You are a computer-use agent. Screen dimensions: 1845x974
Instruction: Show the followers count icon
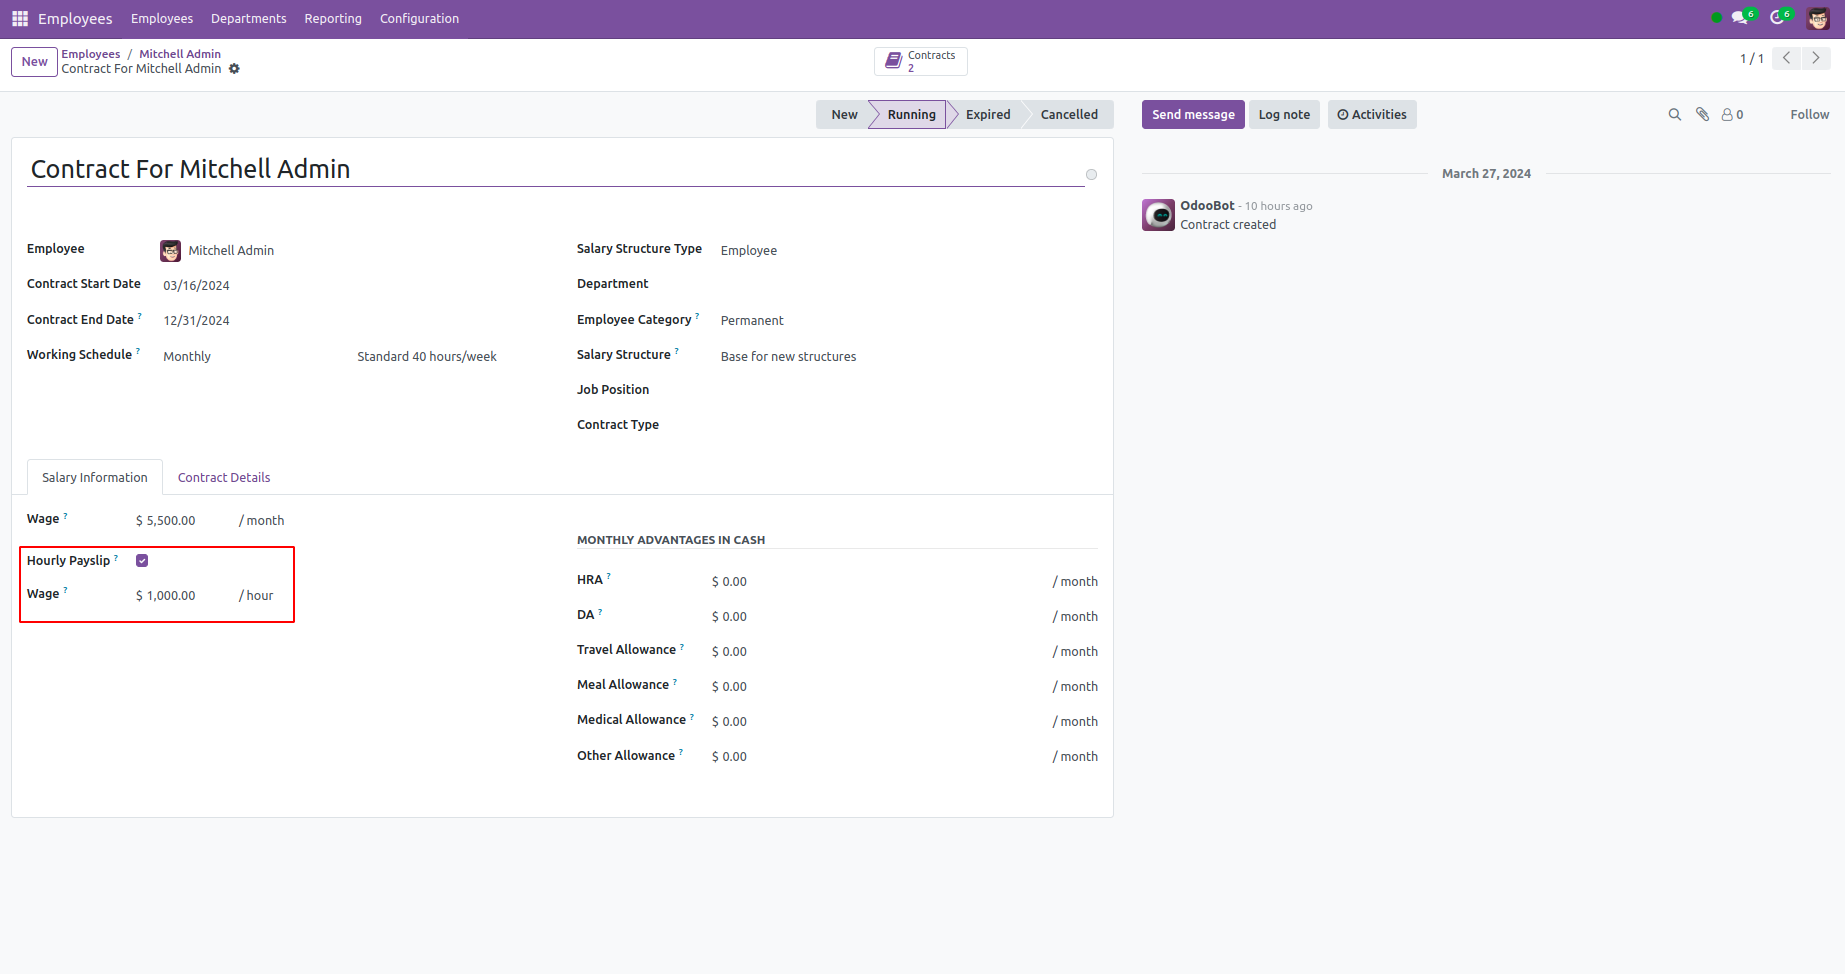[1732, 115]
